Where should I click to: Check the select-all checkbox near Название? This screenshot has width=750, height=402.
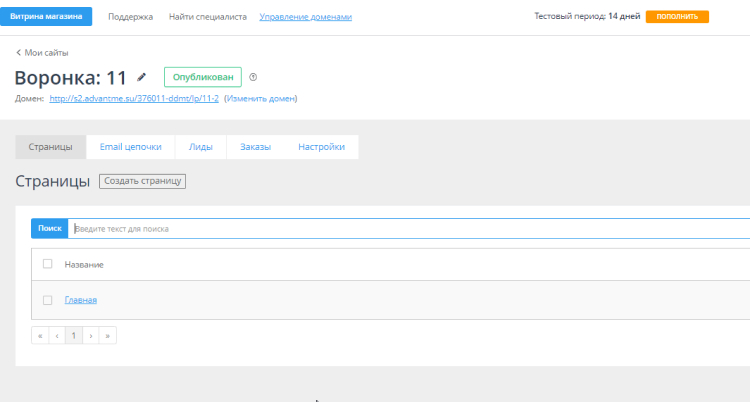[x=47, y=264]
